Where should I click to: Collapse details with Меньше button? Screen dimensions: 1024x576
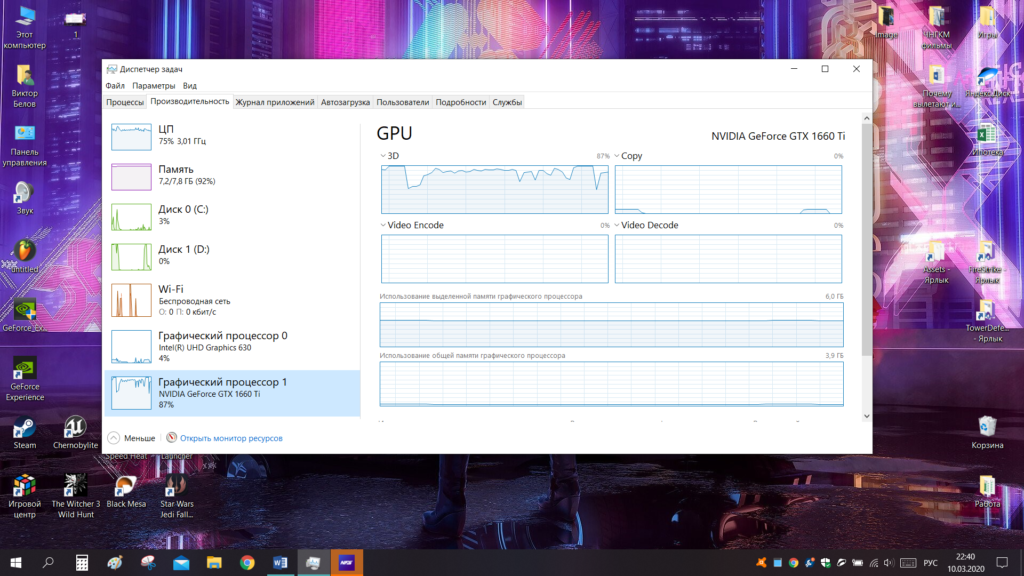coord(132,438)
